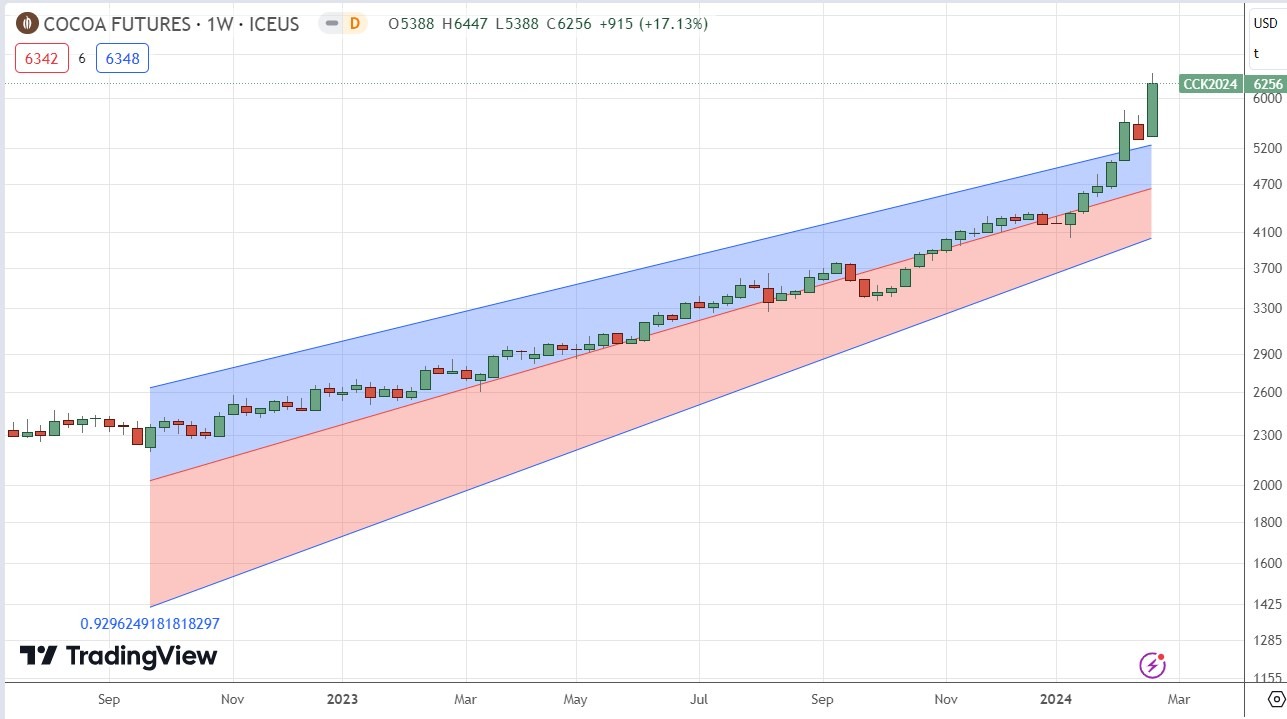The width and height of the screenshot is (1287, 719).
Task: Open the COCOA FUTURES symbol title
Action: point(171,24)
